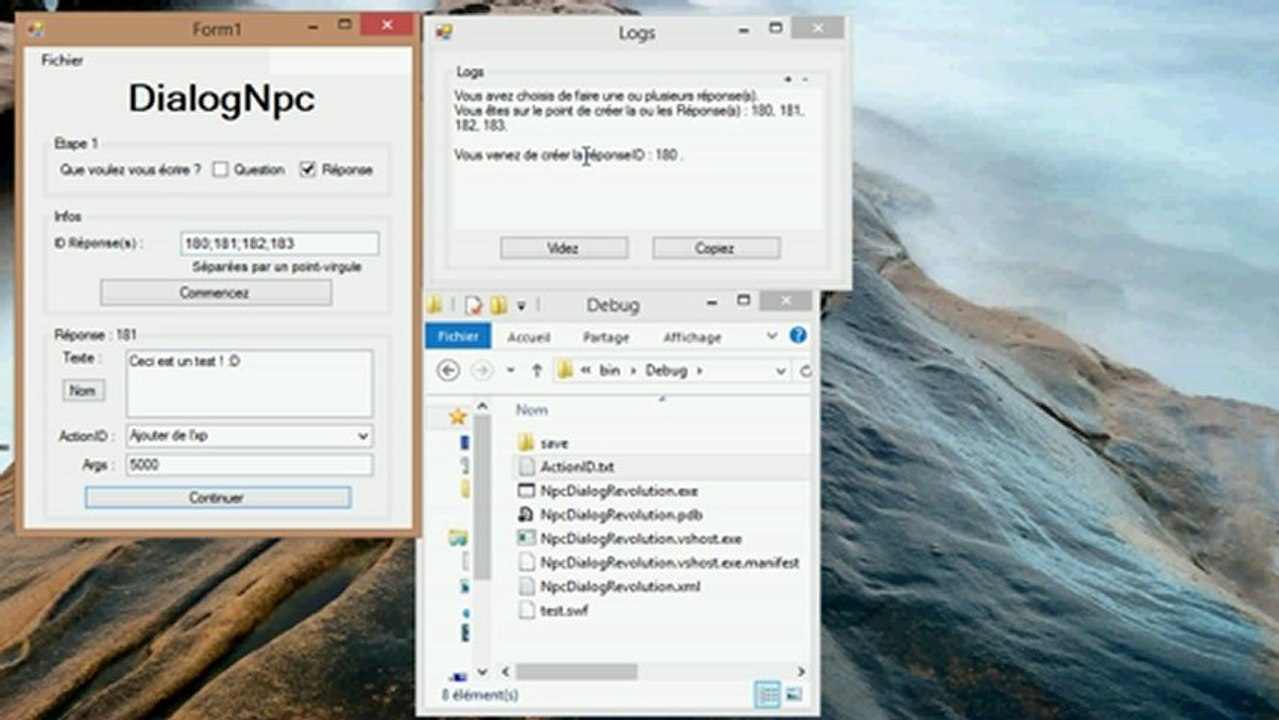Expand the explorer ribbon chevron
Viewport: 1279px width, 720px height.
772,337
